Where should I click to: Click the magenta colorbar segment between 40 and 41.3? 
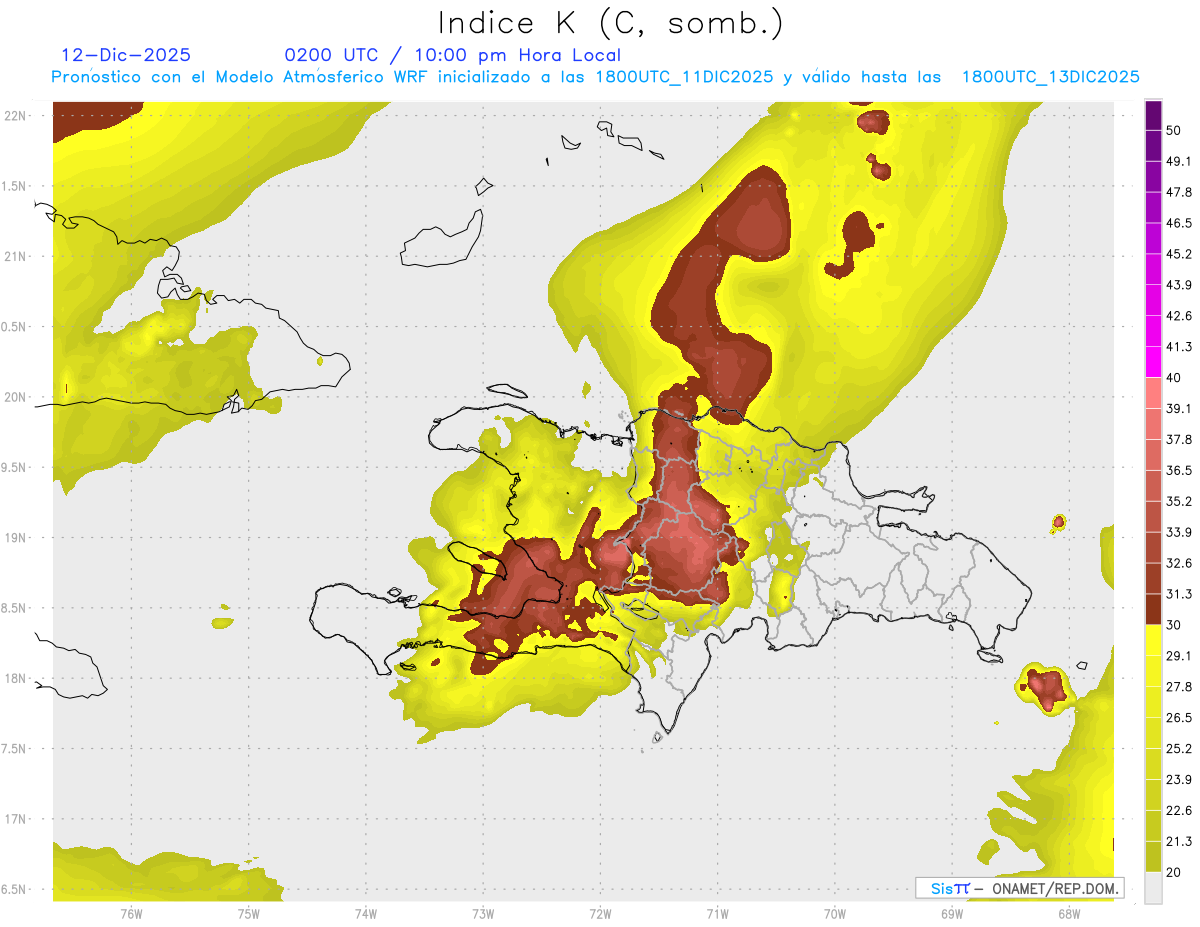(1154, 362)
